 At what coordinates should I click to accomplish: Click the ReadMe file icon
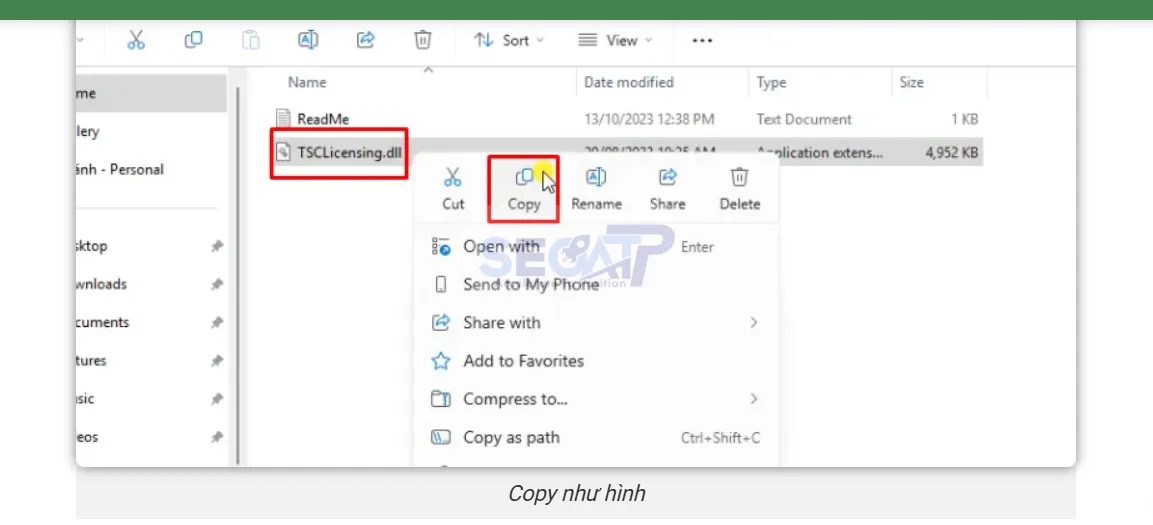coord(283,118)
